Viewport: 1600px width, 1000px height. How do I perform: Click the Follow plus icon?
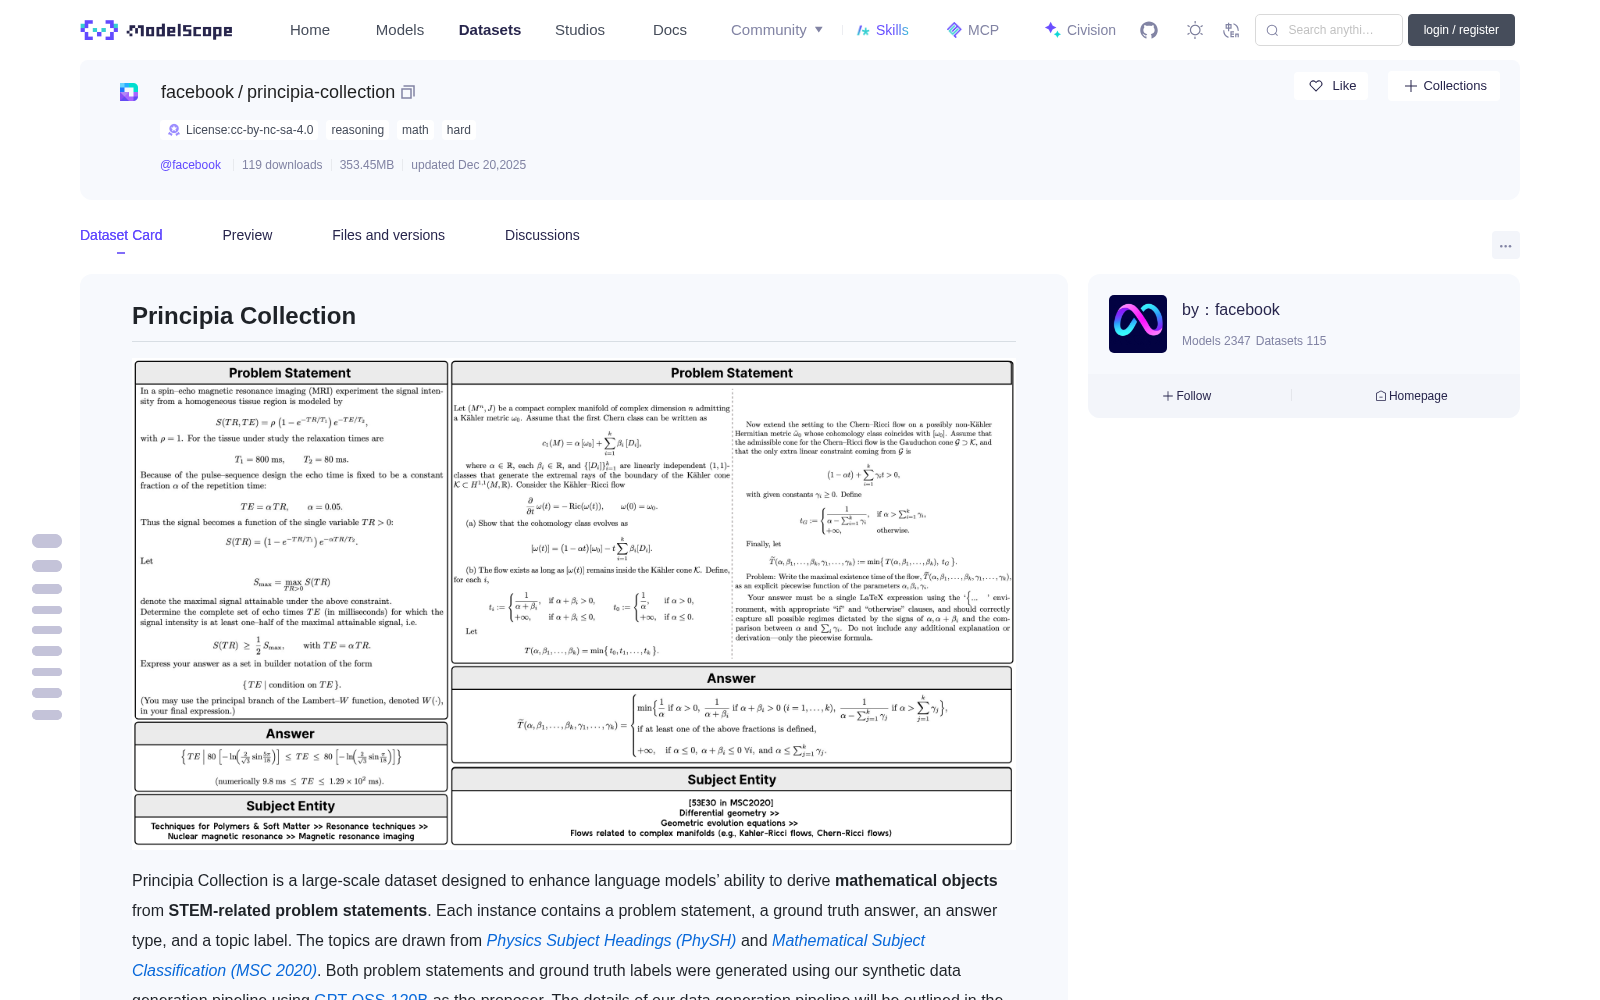(x=1168, y=396)
